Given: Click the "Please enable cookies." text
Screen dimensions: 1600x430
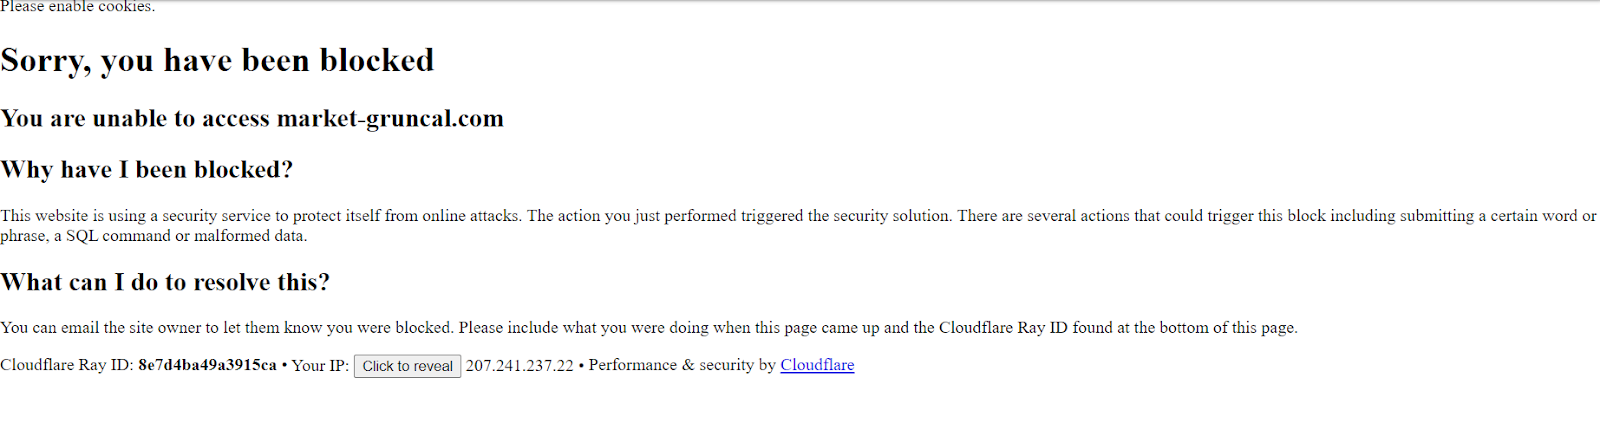Looking at the screenshot, I should point(78,7).
